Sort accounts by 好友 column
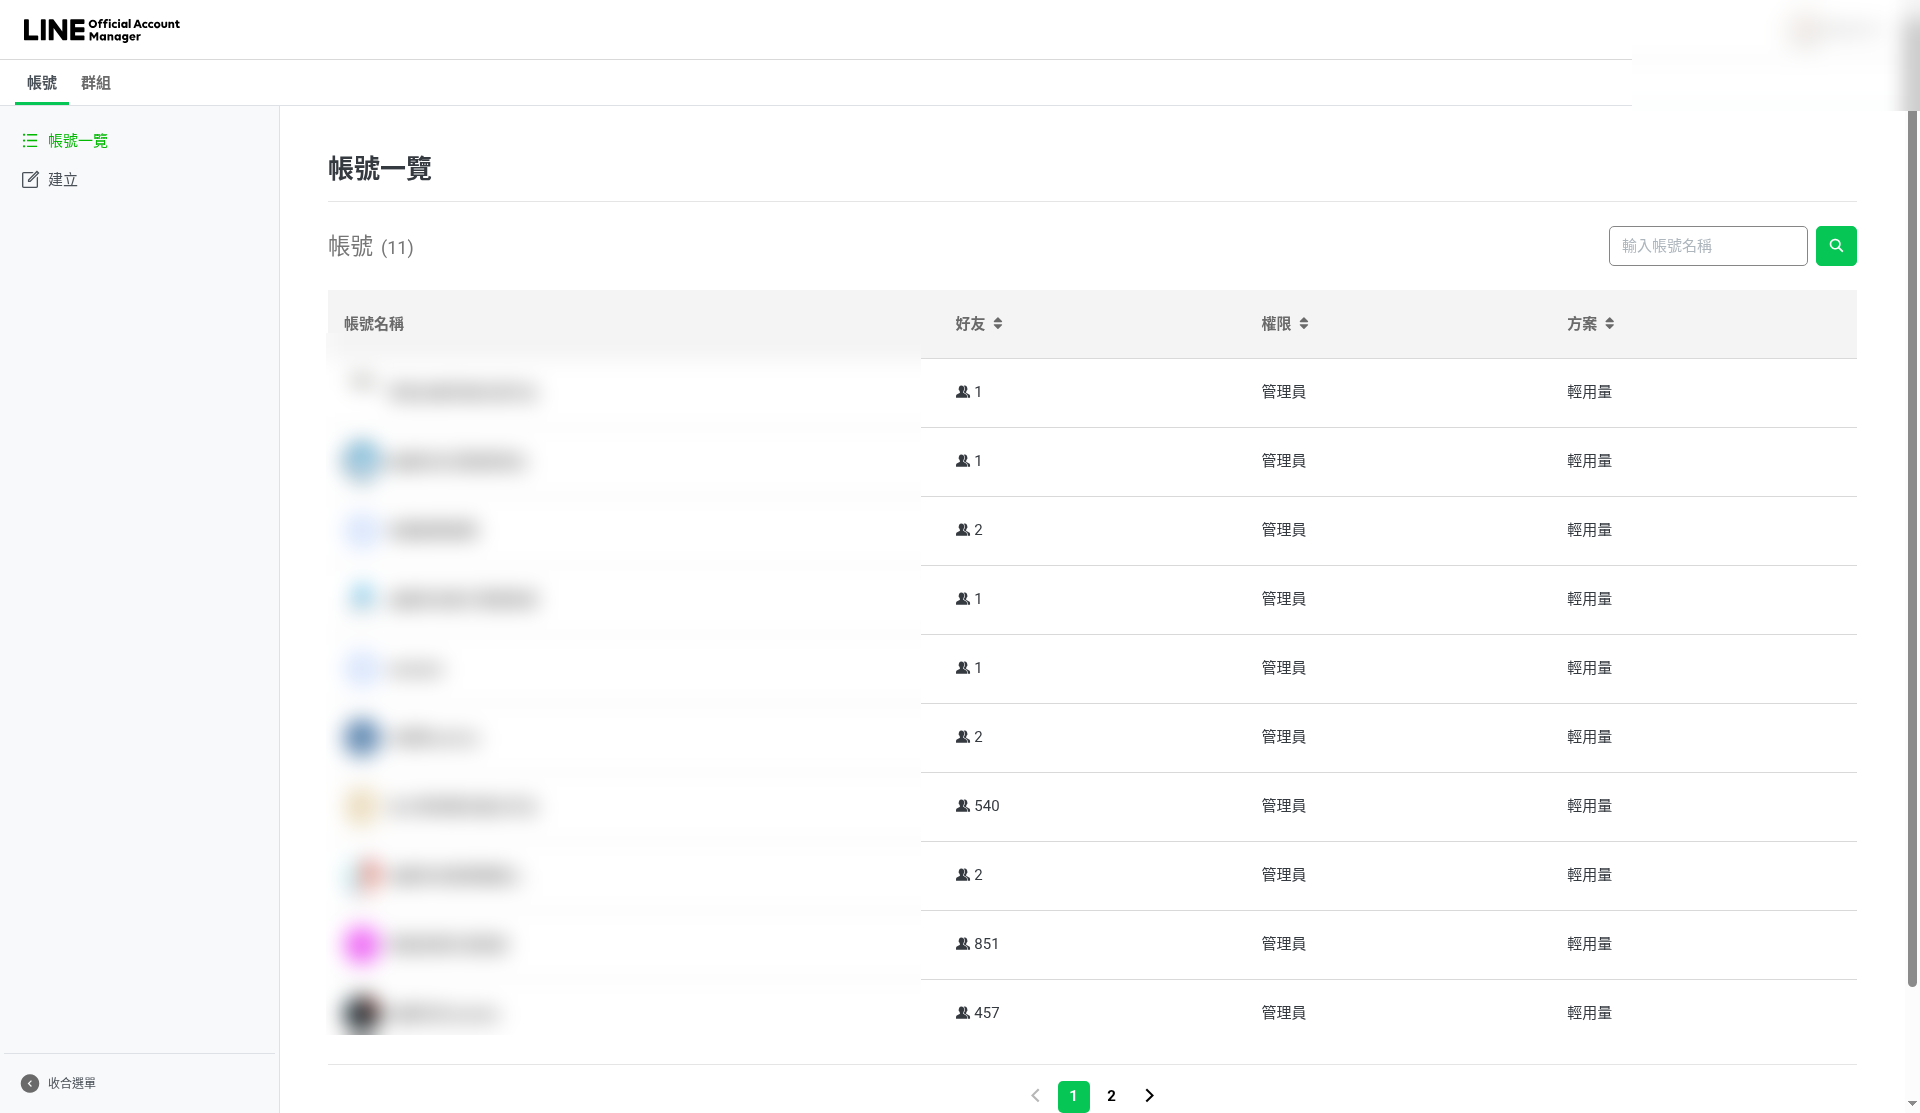1920x1113 pixels. pos(979,324)
